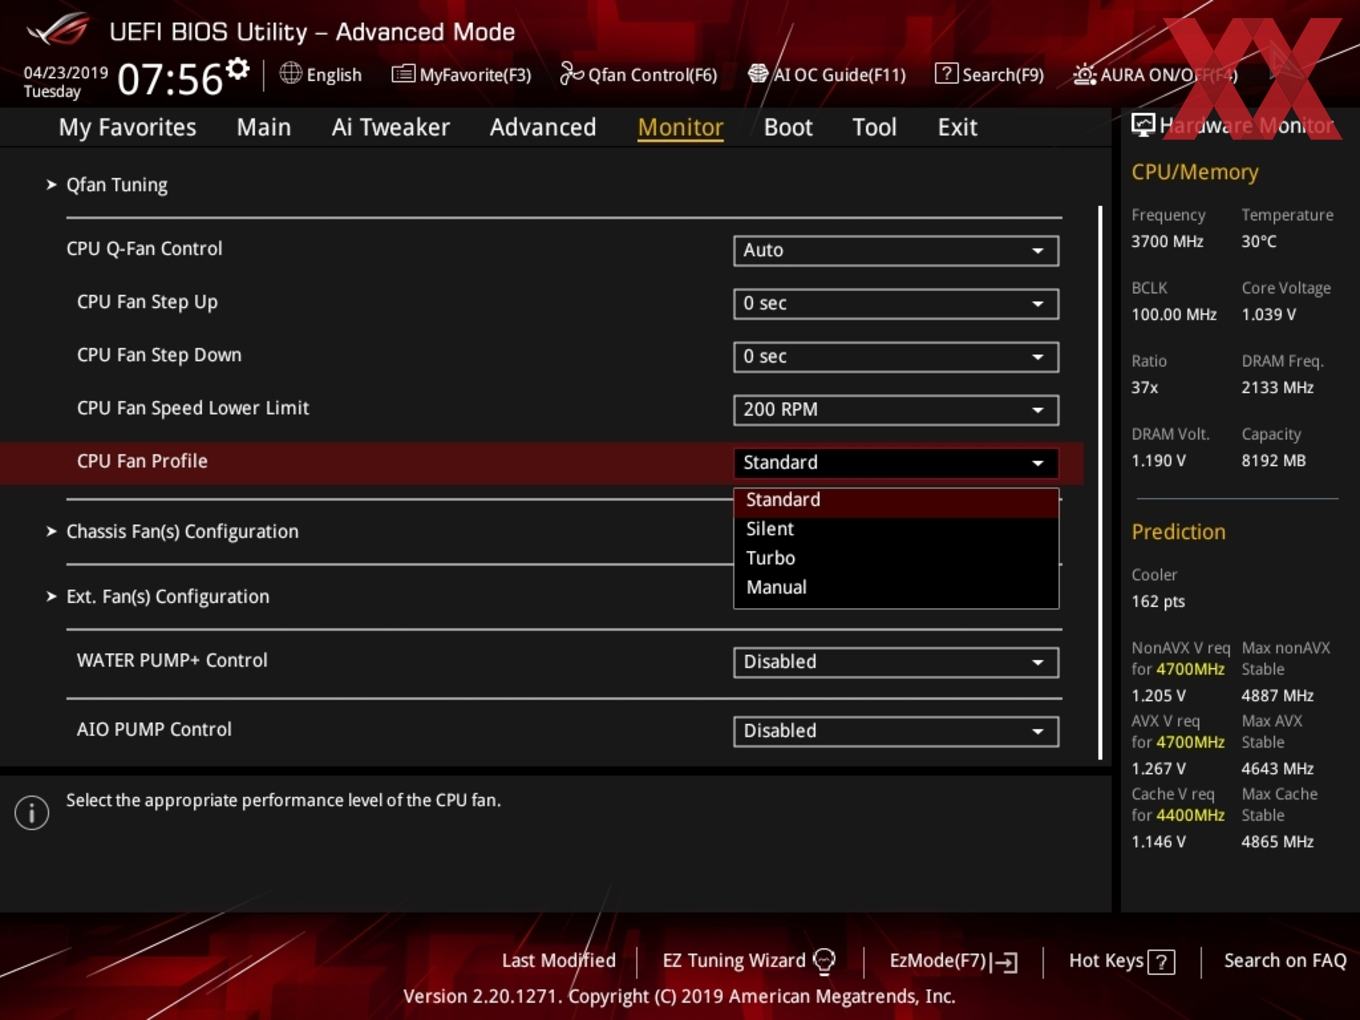Click the Prediction section heading
Image resolution: width=1360 pixels, height=1020 pixels.
coord(1178,532)
